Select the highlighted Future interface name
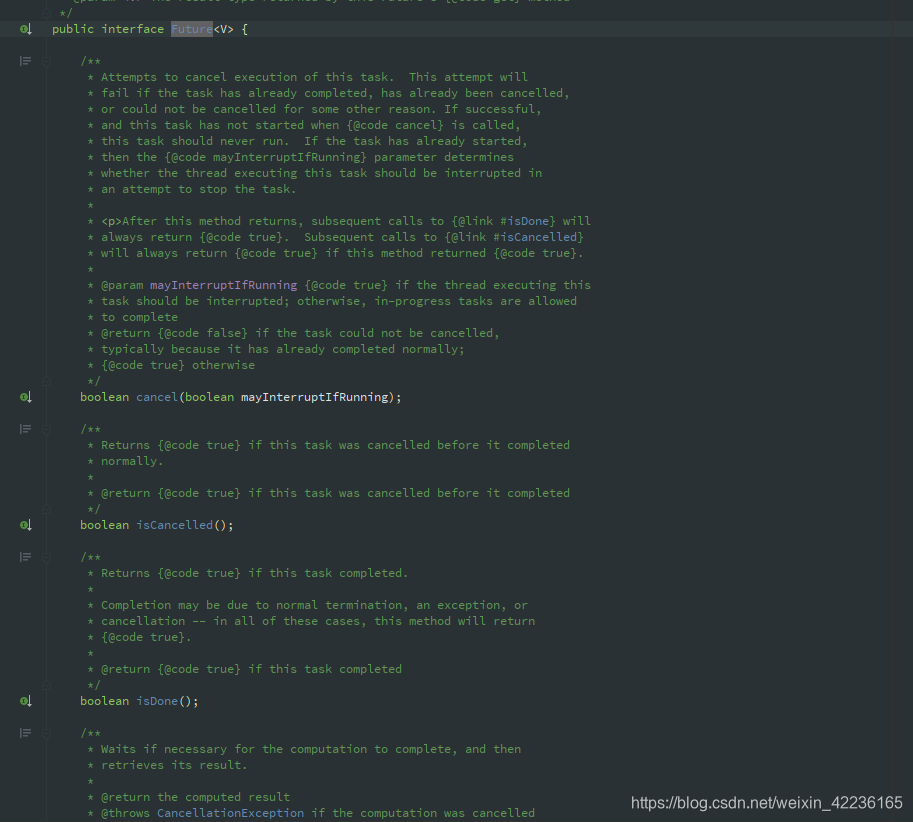The width and height of the screenshot is (913, 822). click(x=192, y=29)
